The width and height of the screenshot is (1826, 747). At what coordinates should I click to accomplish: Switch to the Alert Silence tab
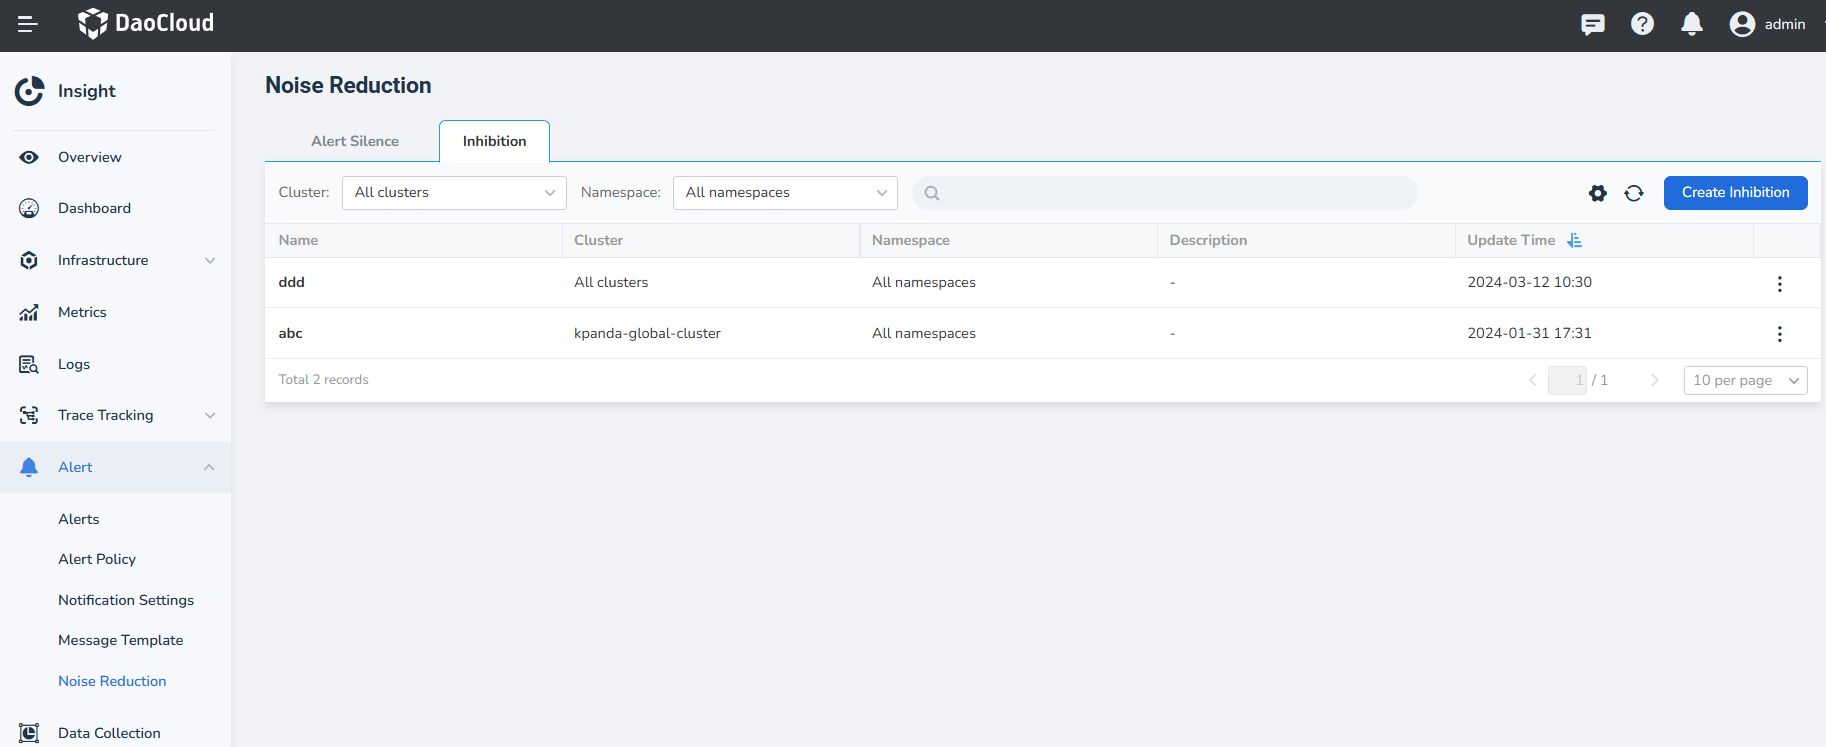click(x=354, y=141)
